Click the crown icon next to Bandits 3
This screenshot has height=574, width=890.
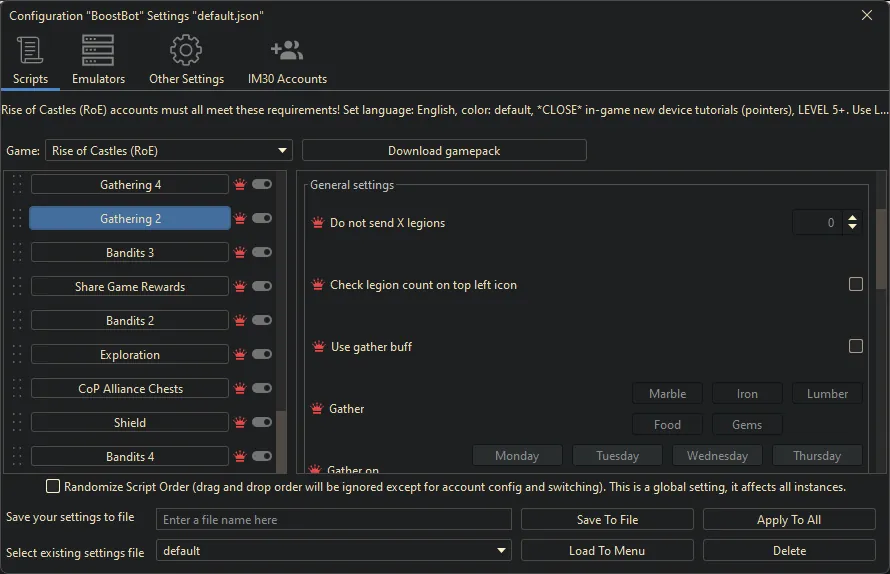[240, 253]
